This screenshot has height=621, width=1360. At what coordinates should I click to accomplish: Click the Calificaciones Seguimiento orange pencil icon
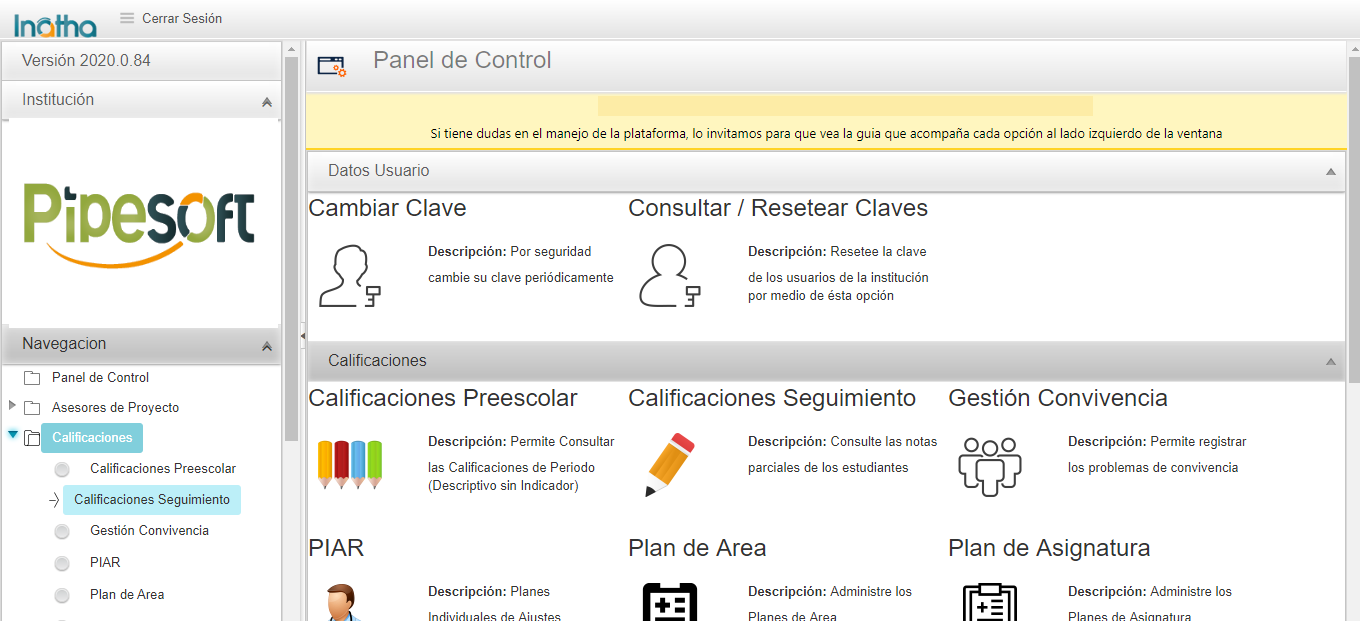click(669, 465)
